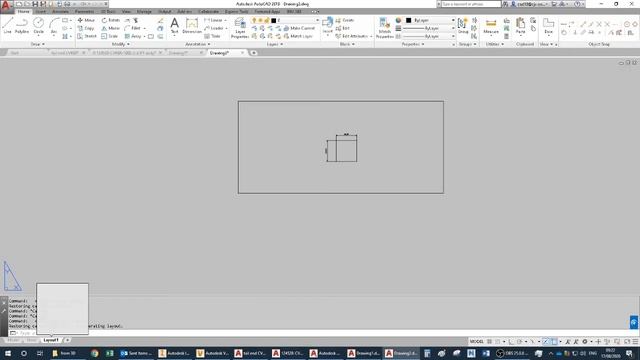Viewport: 640px width, 360px height.
Task: Click the Array tool
Action: coord(133,36)
